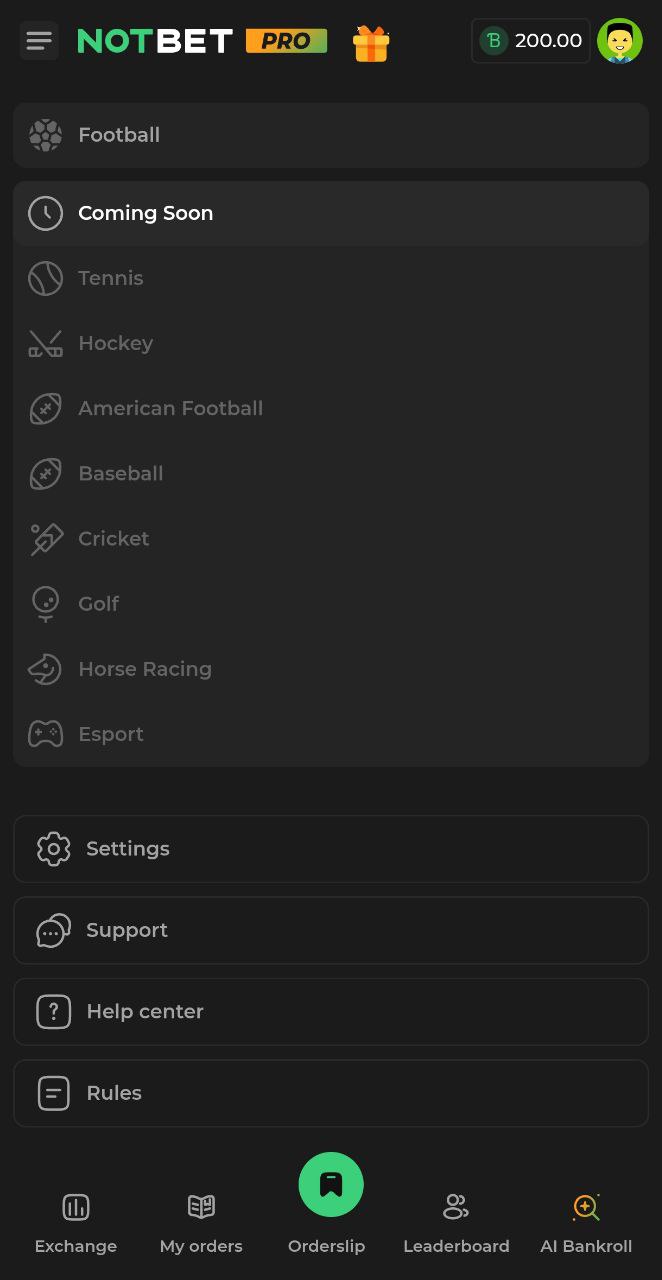Select the Tennis ball icon
This screenshot has width=662, height=1280.
coord(45,278)
